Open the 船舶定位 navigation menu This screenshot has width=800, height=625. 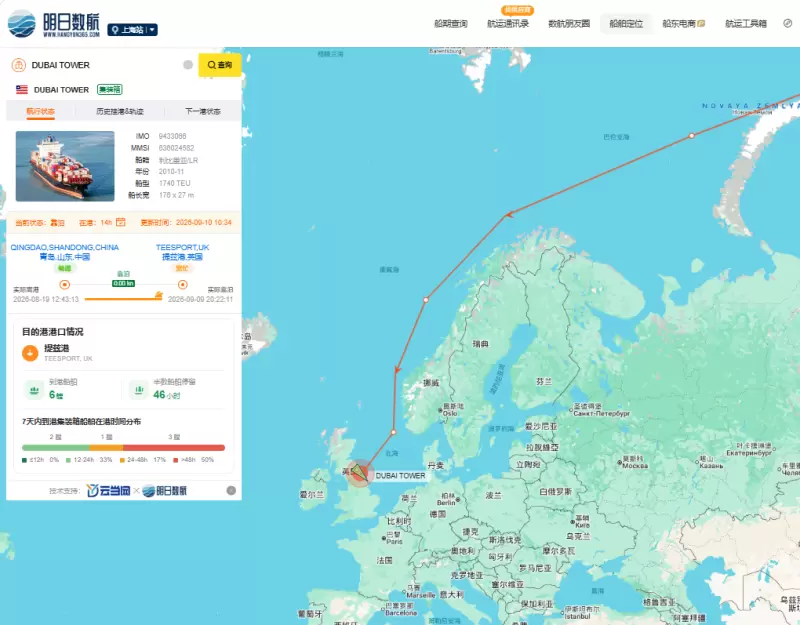[626, 23]
